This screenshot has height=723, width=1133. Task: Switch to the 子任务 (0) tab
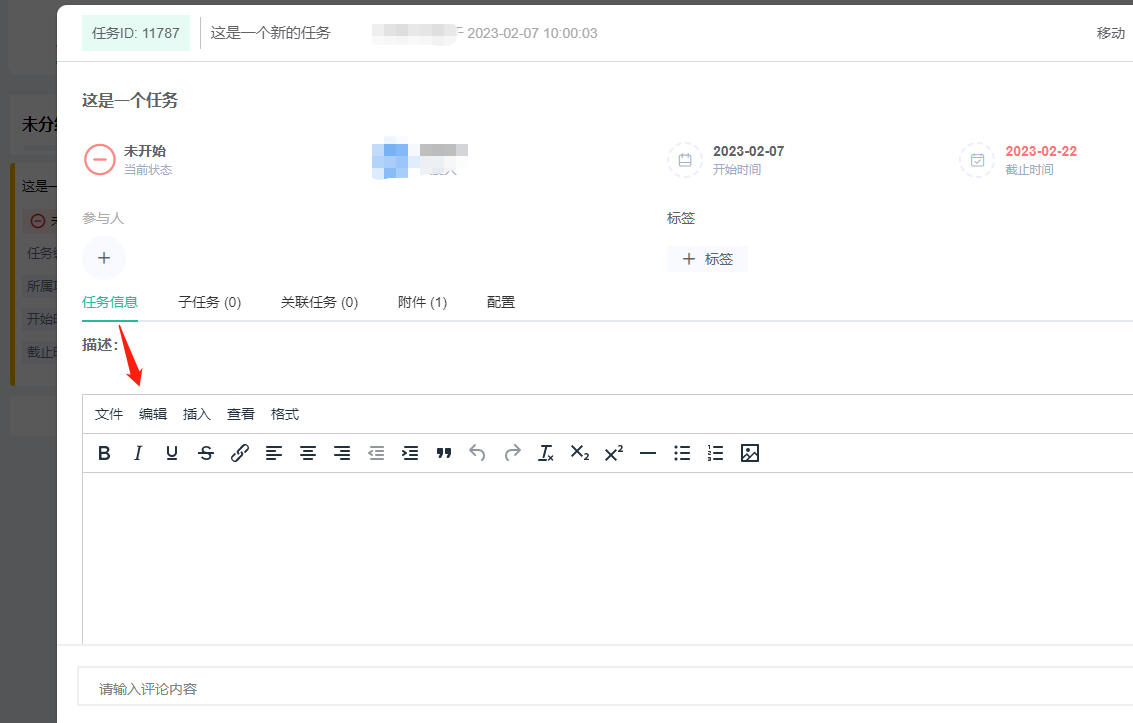(210, 302)
